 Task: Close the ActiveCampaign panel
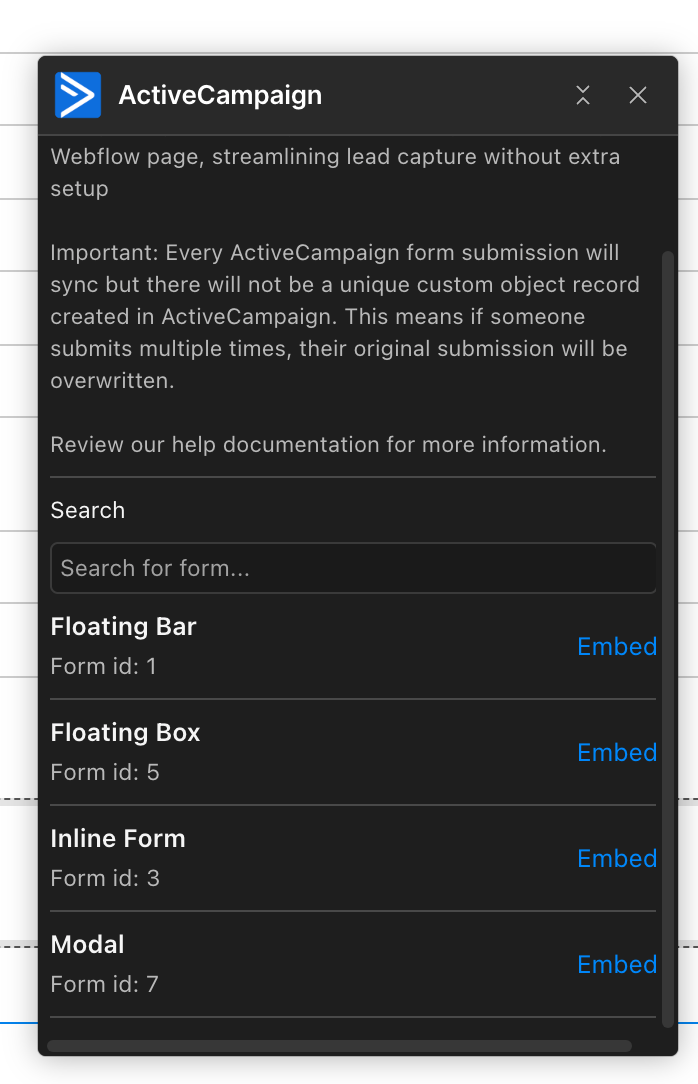[x=638, y=95]
